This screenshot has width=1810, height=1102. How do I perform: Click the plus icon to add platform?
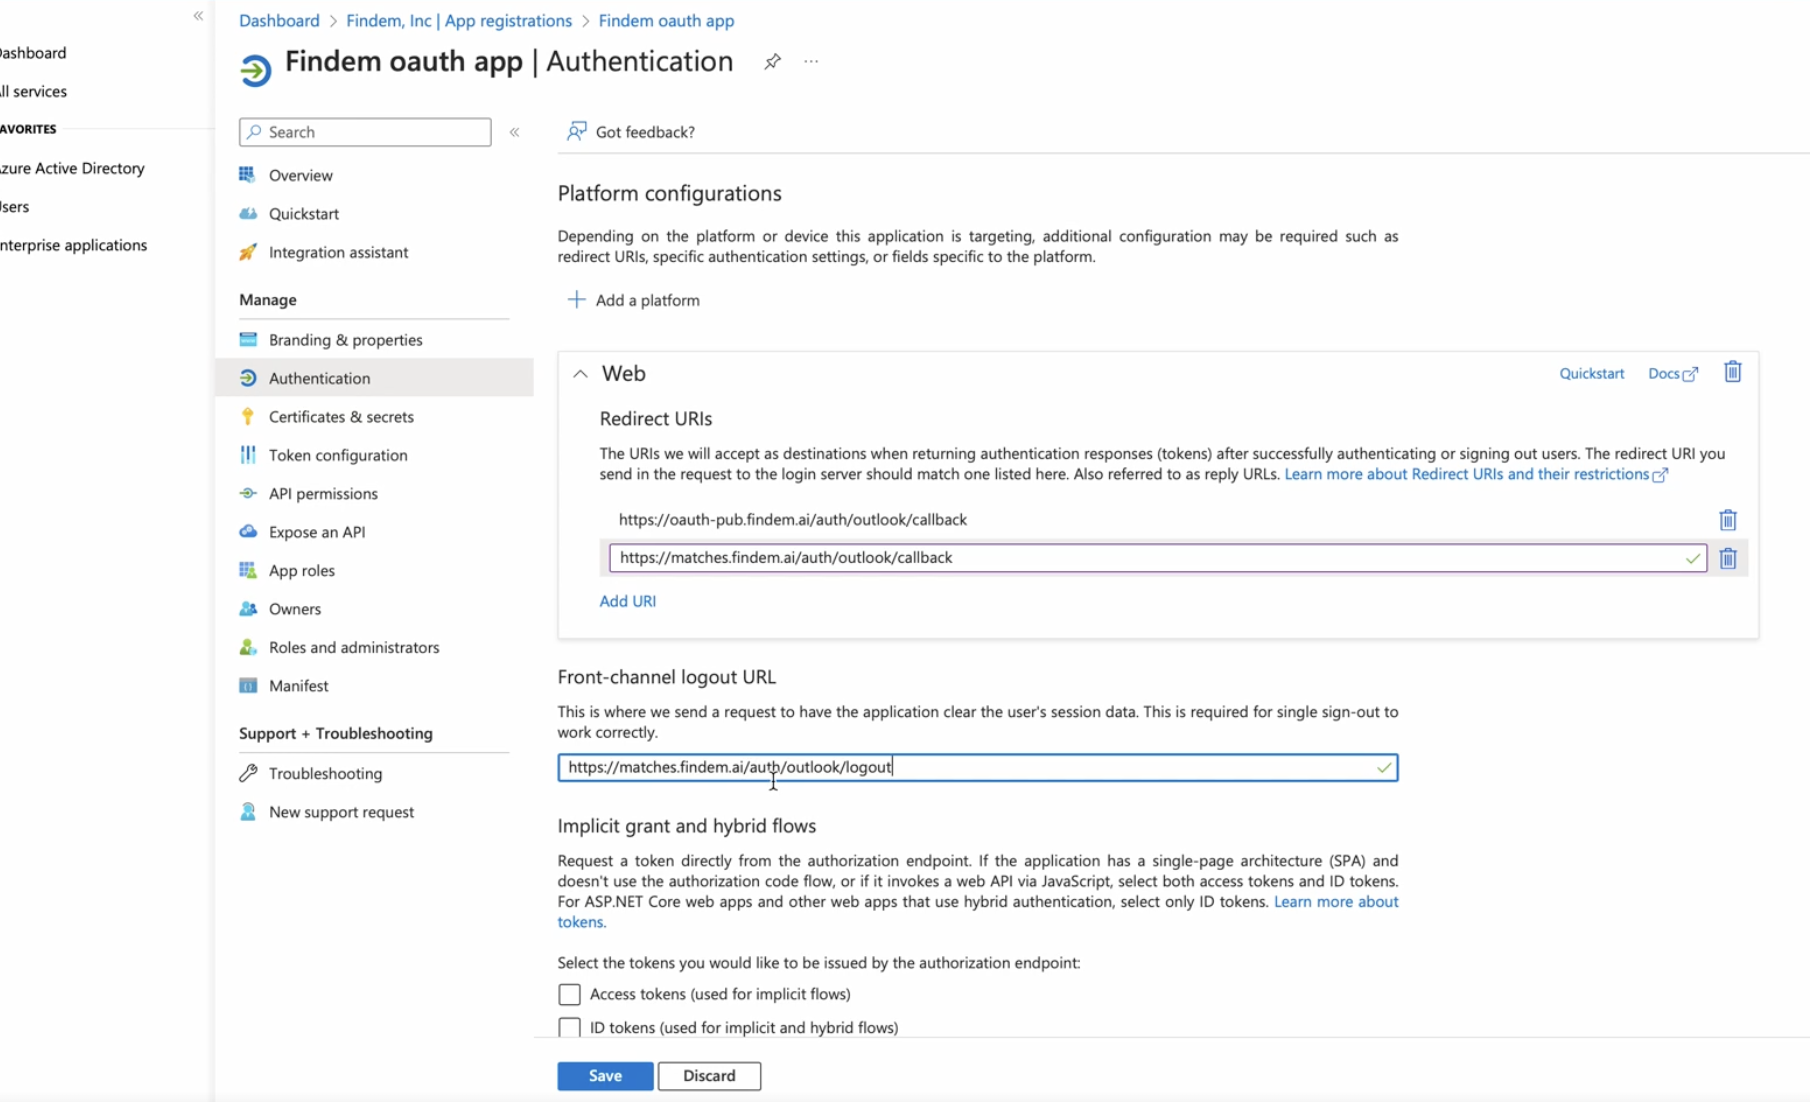tap(576, 300)
